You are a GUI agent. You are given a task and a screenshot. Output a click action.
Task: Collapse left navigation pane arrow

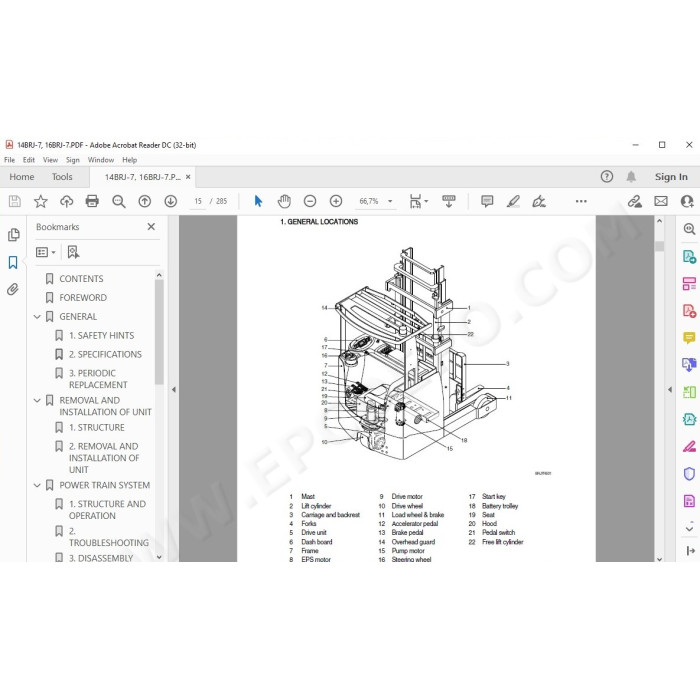[x=174, y=389]
